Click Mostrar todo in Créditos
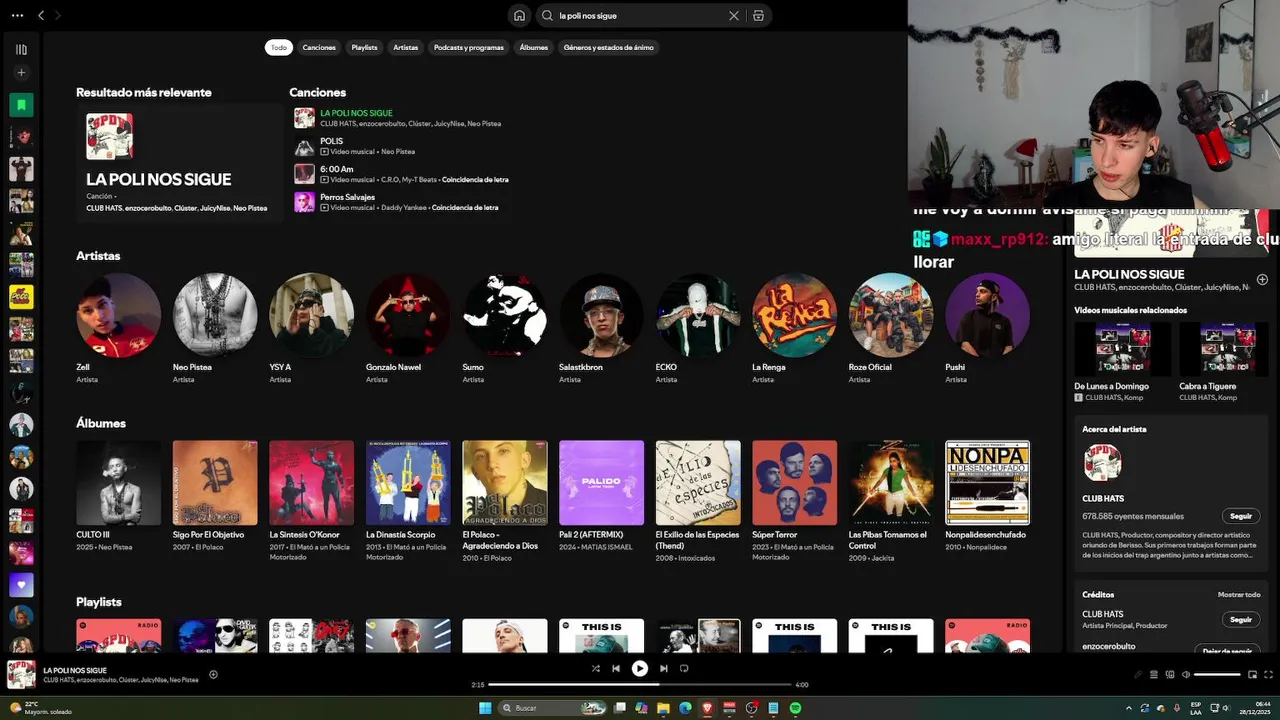The width and height of the screenshot is (1280, 720). [1238, 594]
